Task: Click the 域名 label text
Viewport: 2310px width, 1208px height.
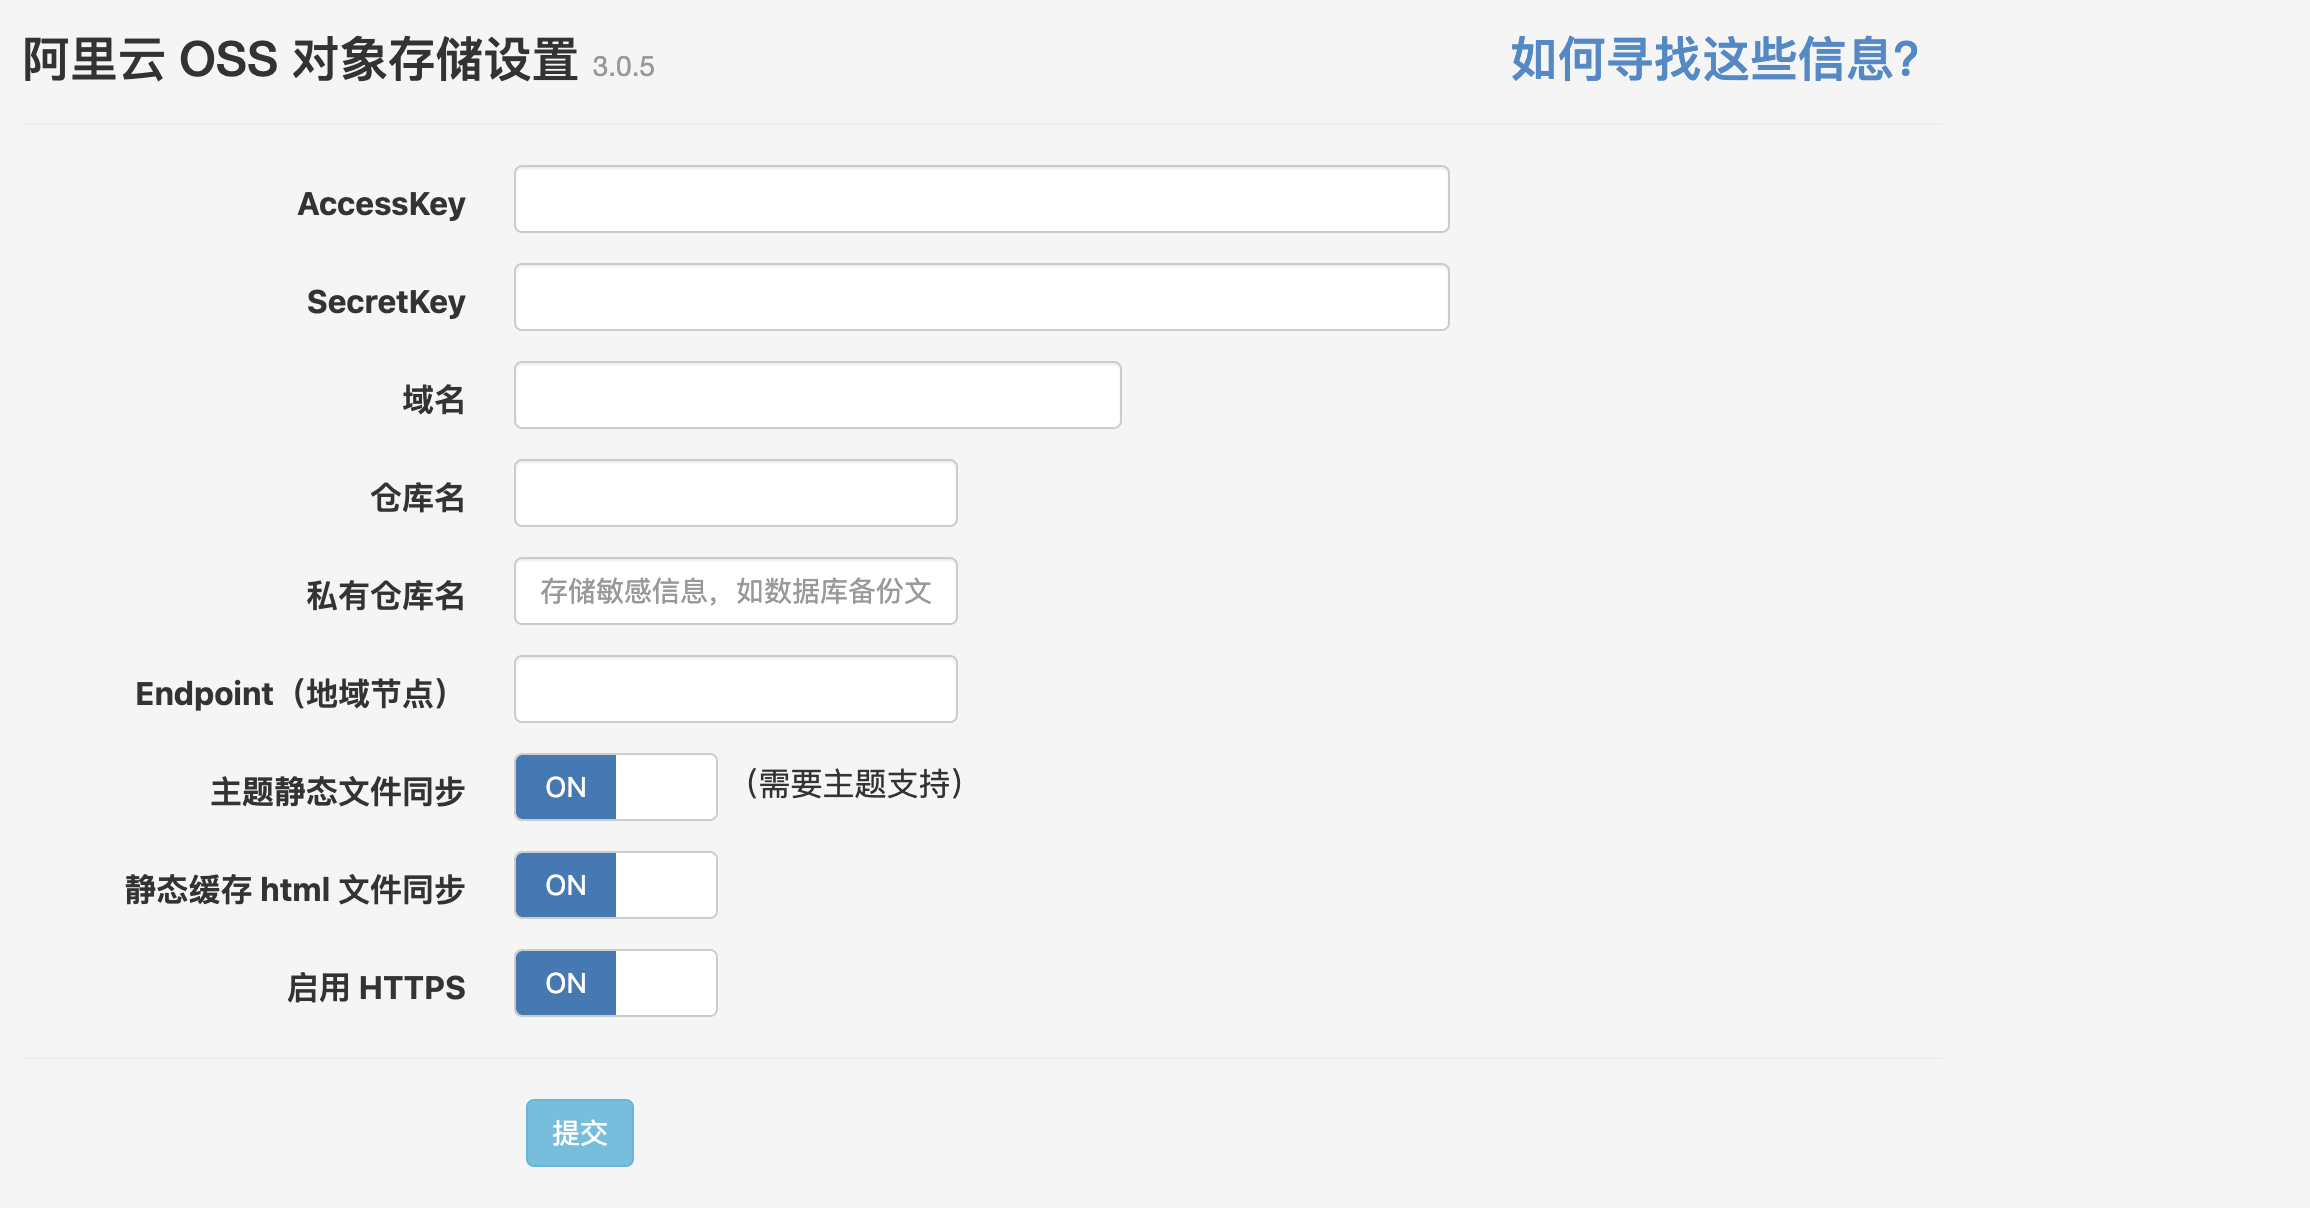Action: pos(433,400)
